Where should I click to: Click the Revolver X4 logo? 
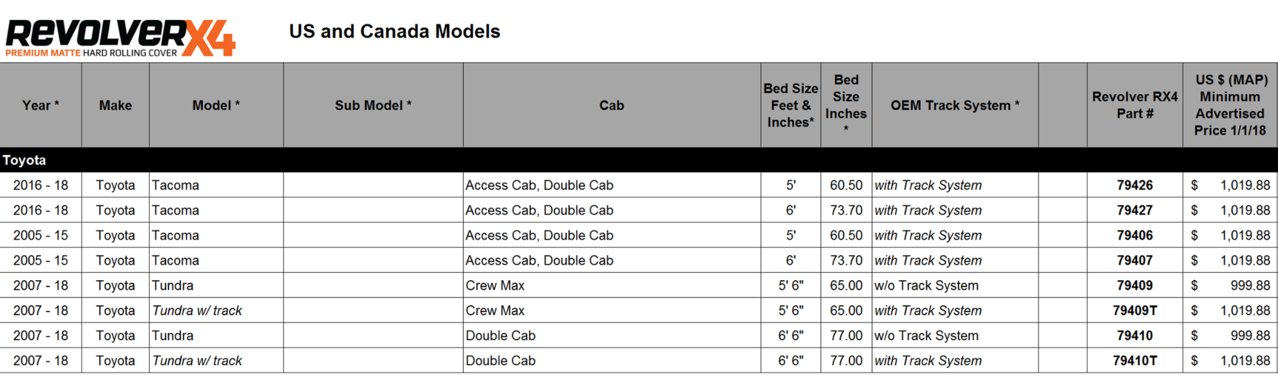pyautogui.click(x=121, y=35)
